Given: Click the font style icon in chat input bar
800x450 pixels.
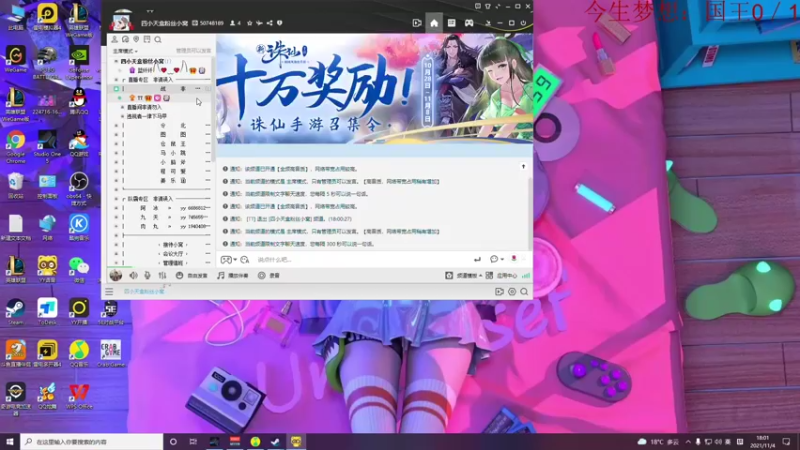Looking at the screenshot, I should pos(245,260).
